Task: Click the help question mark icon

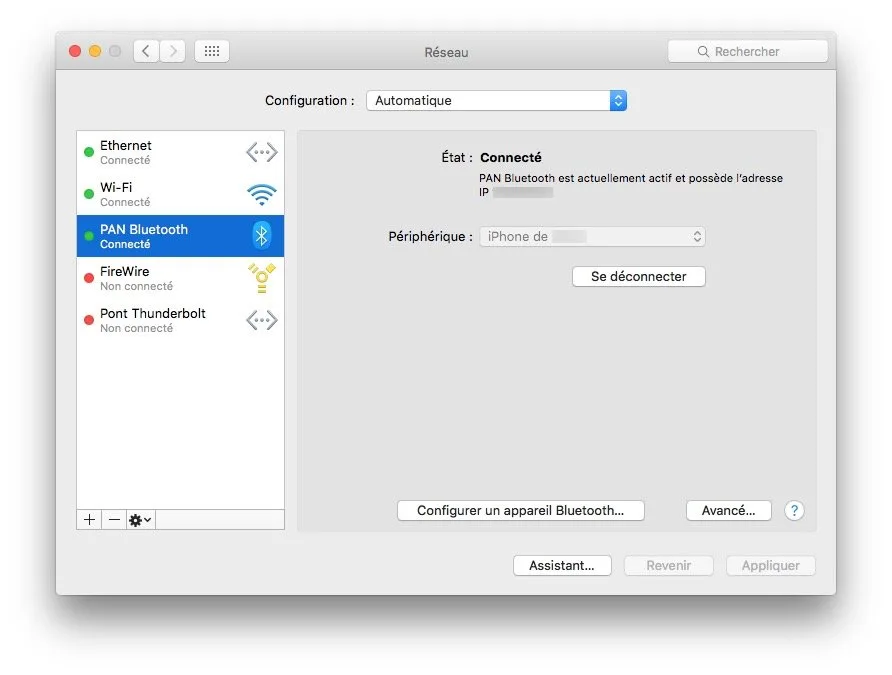Action: [794, 511]
